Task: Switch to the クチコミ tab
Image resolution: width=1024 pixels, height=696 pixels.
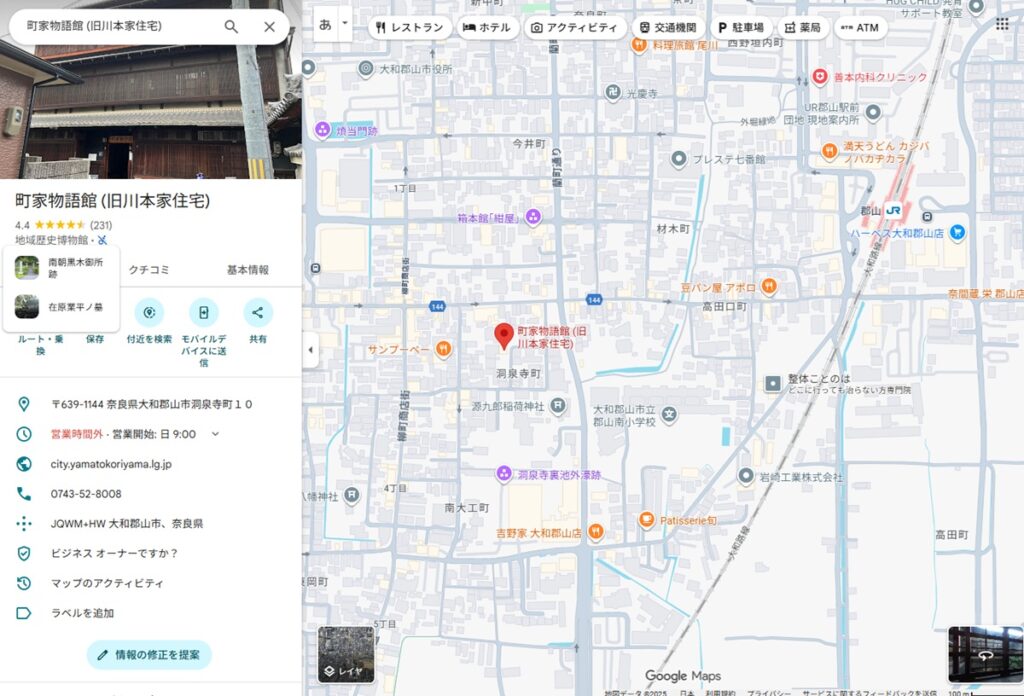Action: pyautogui.click(x=149, y=270)
